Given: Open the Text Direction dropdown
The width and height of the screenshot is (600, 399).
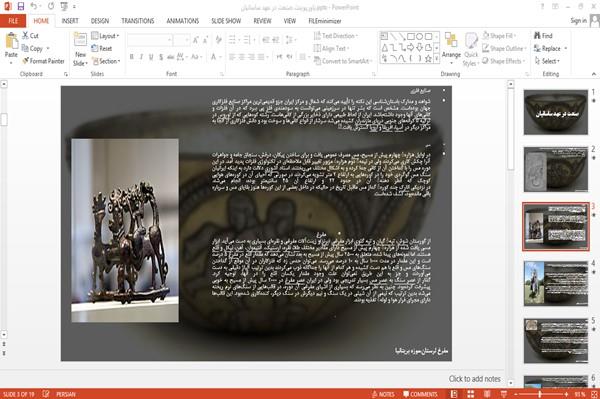Looking at the screenshot, I should (x=336, y=36).
